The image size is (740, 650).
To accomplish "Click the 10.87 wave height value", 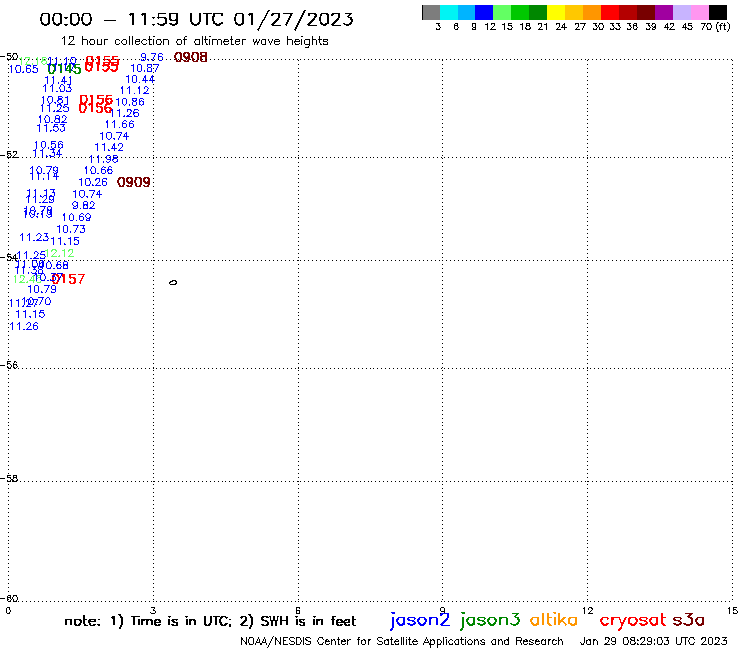I will click(145, 68).
